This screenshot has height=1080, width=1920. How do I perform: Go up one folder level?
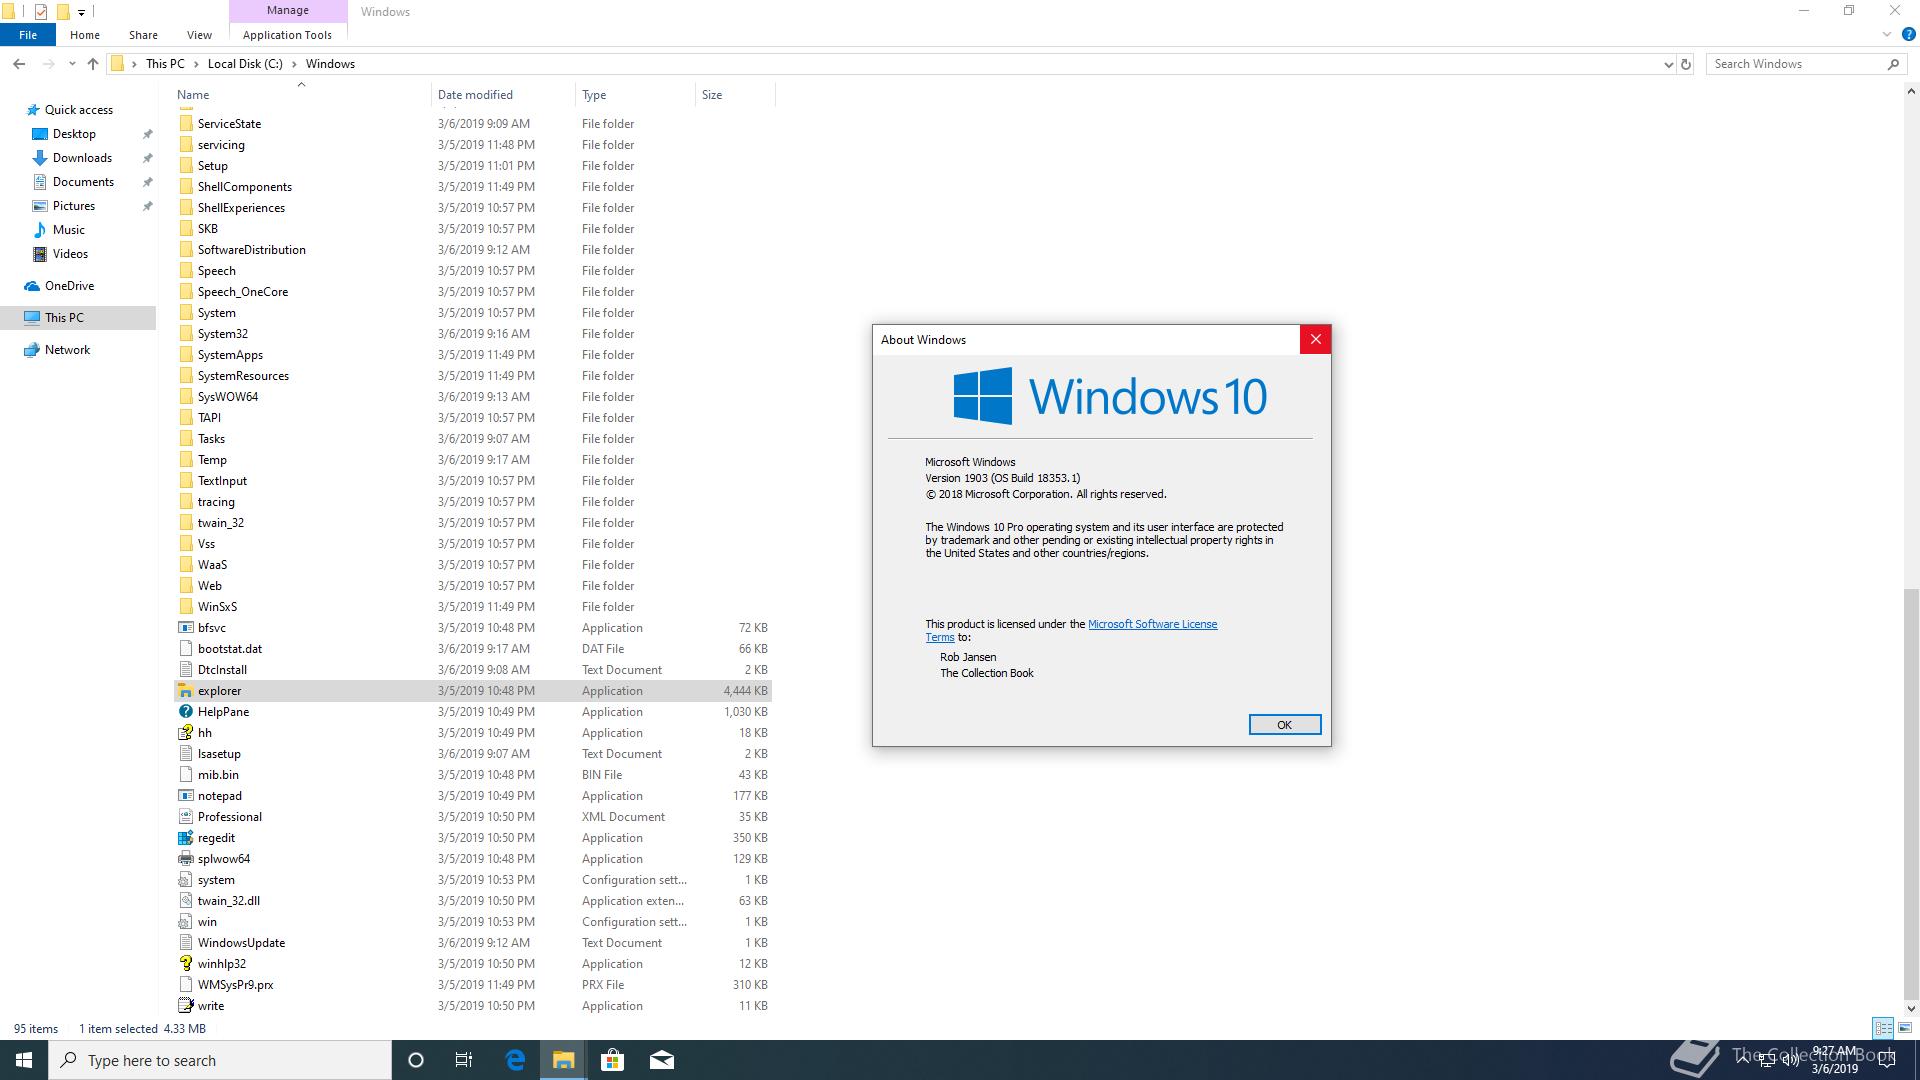[x=93, y=64]
